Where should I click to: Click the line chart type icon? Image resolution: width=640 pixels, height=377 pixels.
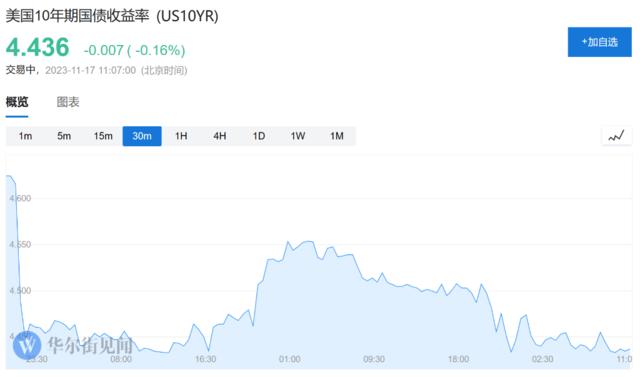616,136
